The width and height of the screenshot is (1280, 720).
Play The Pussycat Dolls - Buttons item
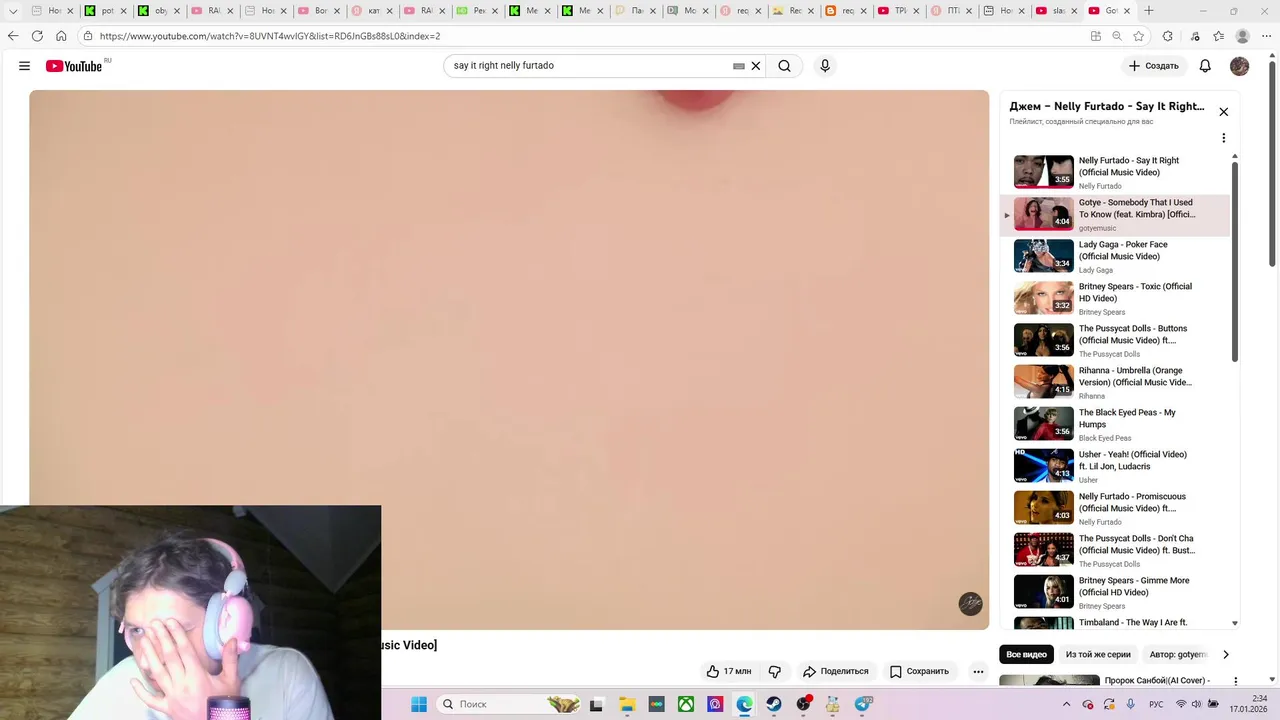click(1115, 340)
